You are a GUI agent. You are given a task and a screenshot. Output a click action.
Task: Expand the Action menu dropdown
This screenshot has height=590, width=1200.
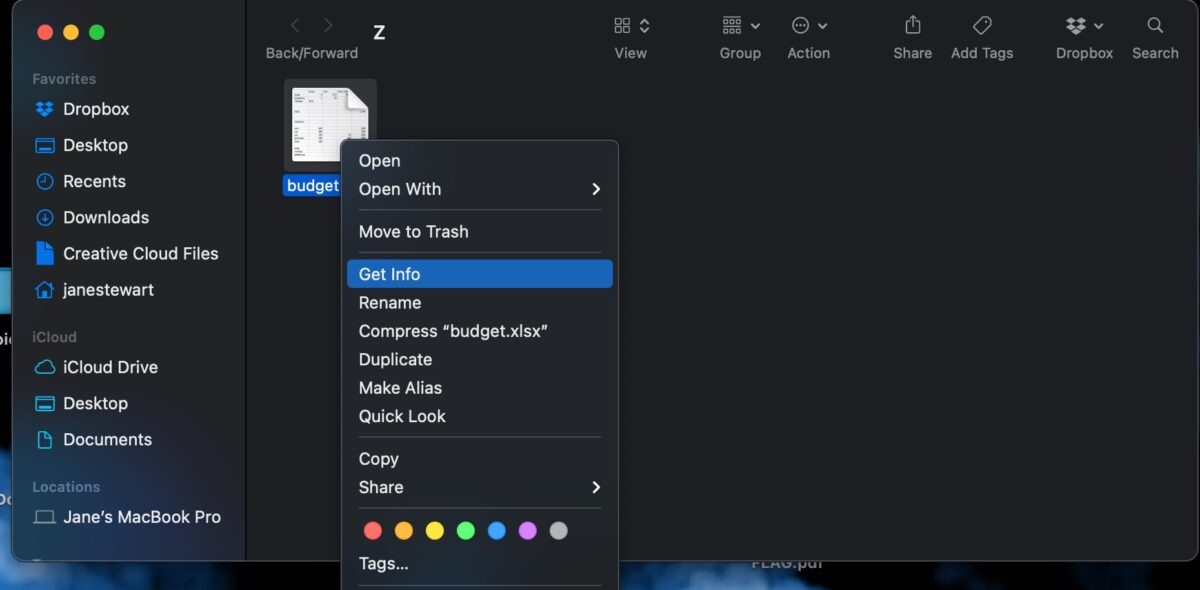point(808,26)
